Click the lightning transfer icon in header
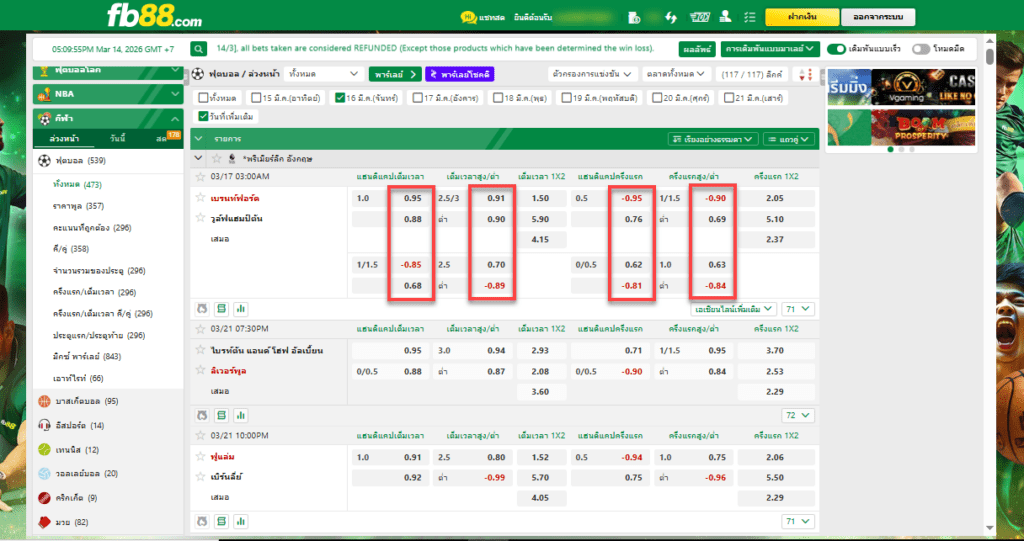Screen dimensions: 1024x541 [x=671, y=18]
